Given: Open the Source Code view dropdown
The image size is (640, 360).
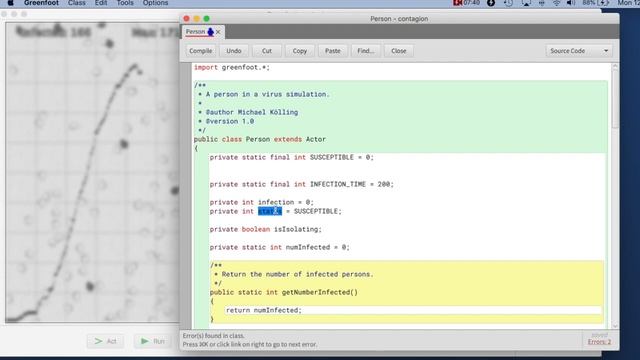Looking at the screenshot, I should coord(580,51).
